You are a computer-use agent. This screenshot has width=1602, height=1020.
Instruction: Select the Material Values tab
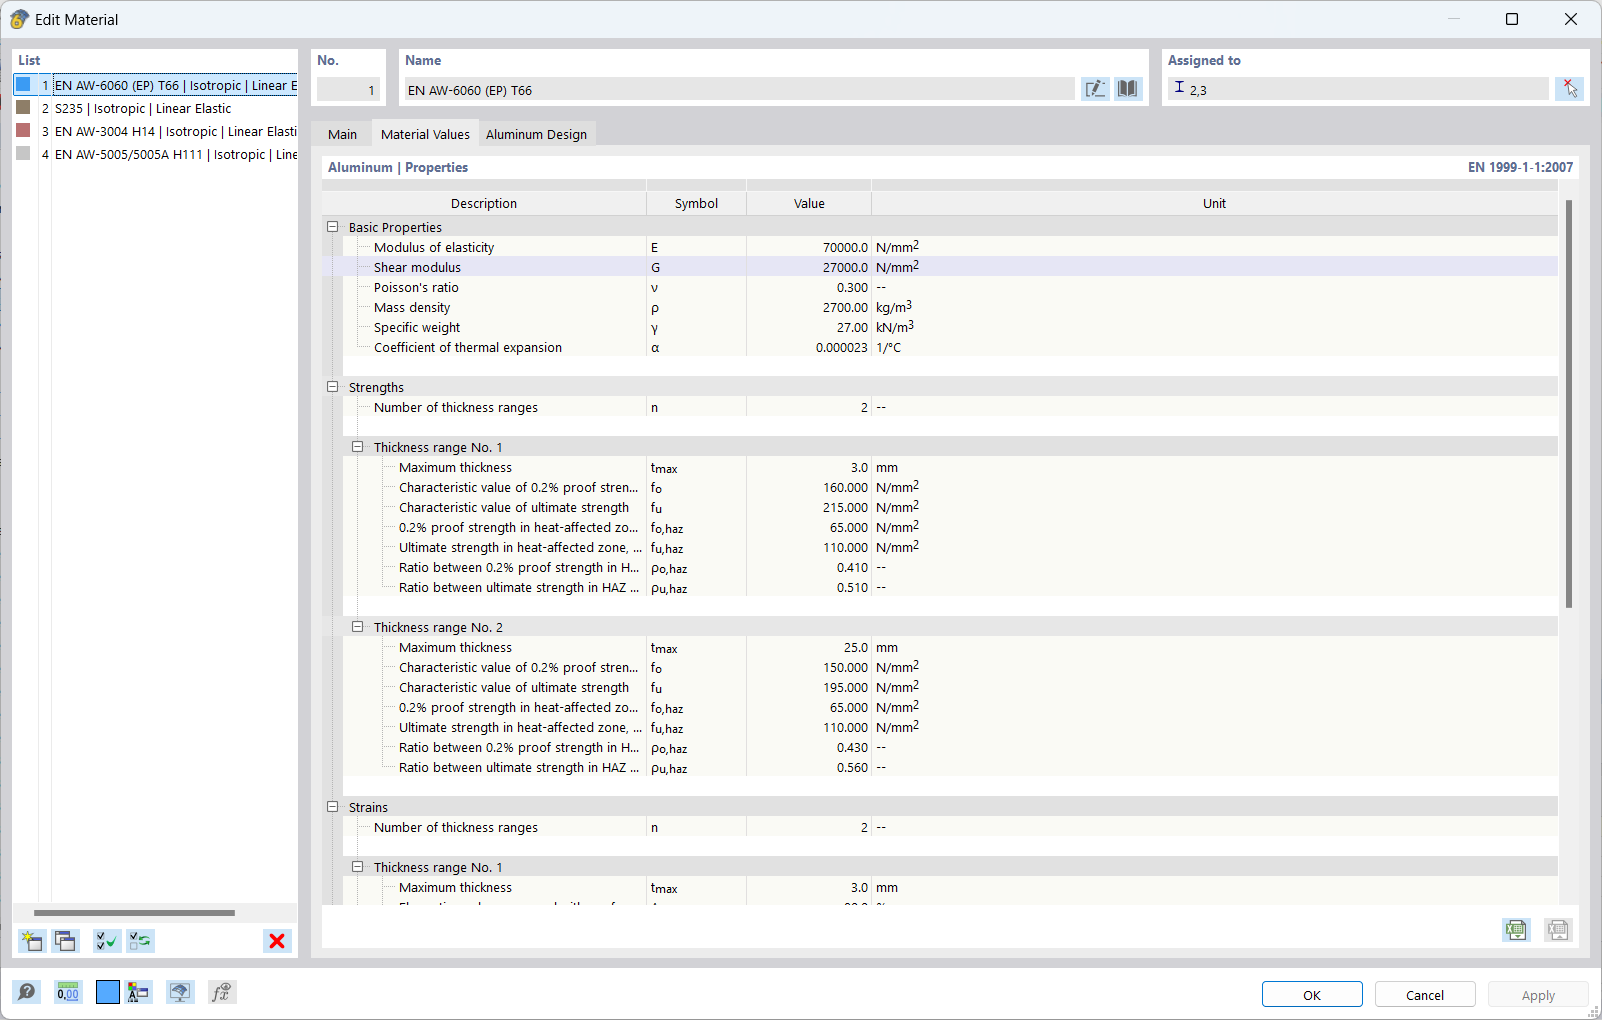pyautogui.click(x=425, y=134)
